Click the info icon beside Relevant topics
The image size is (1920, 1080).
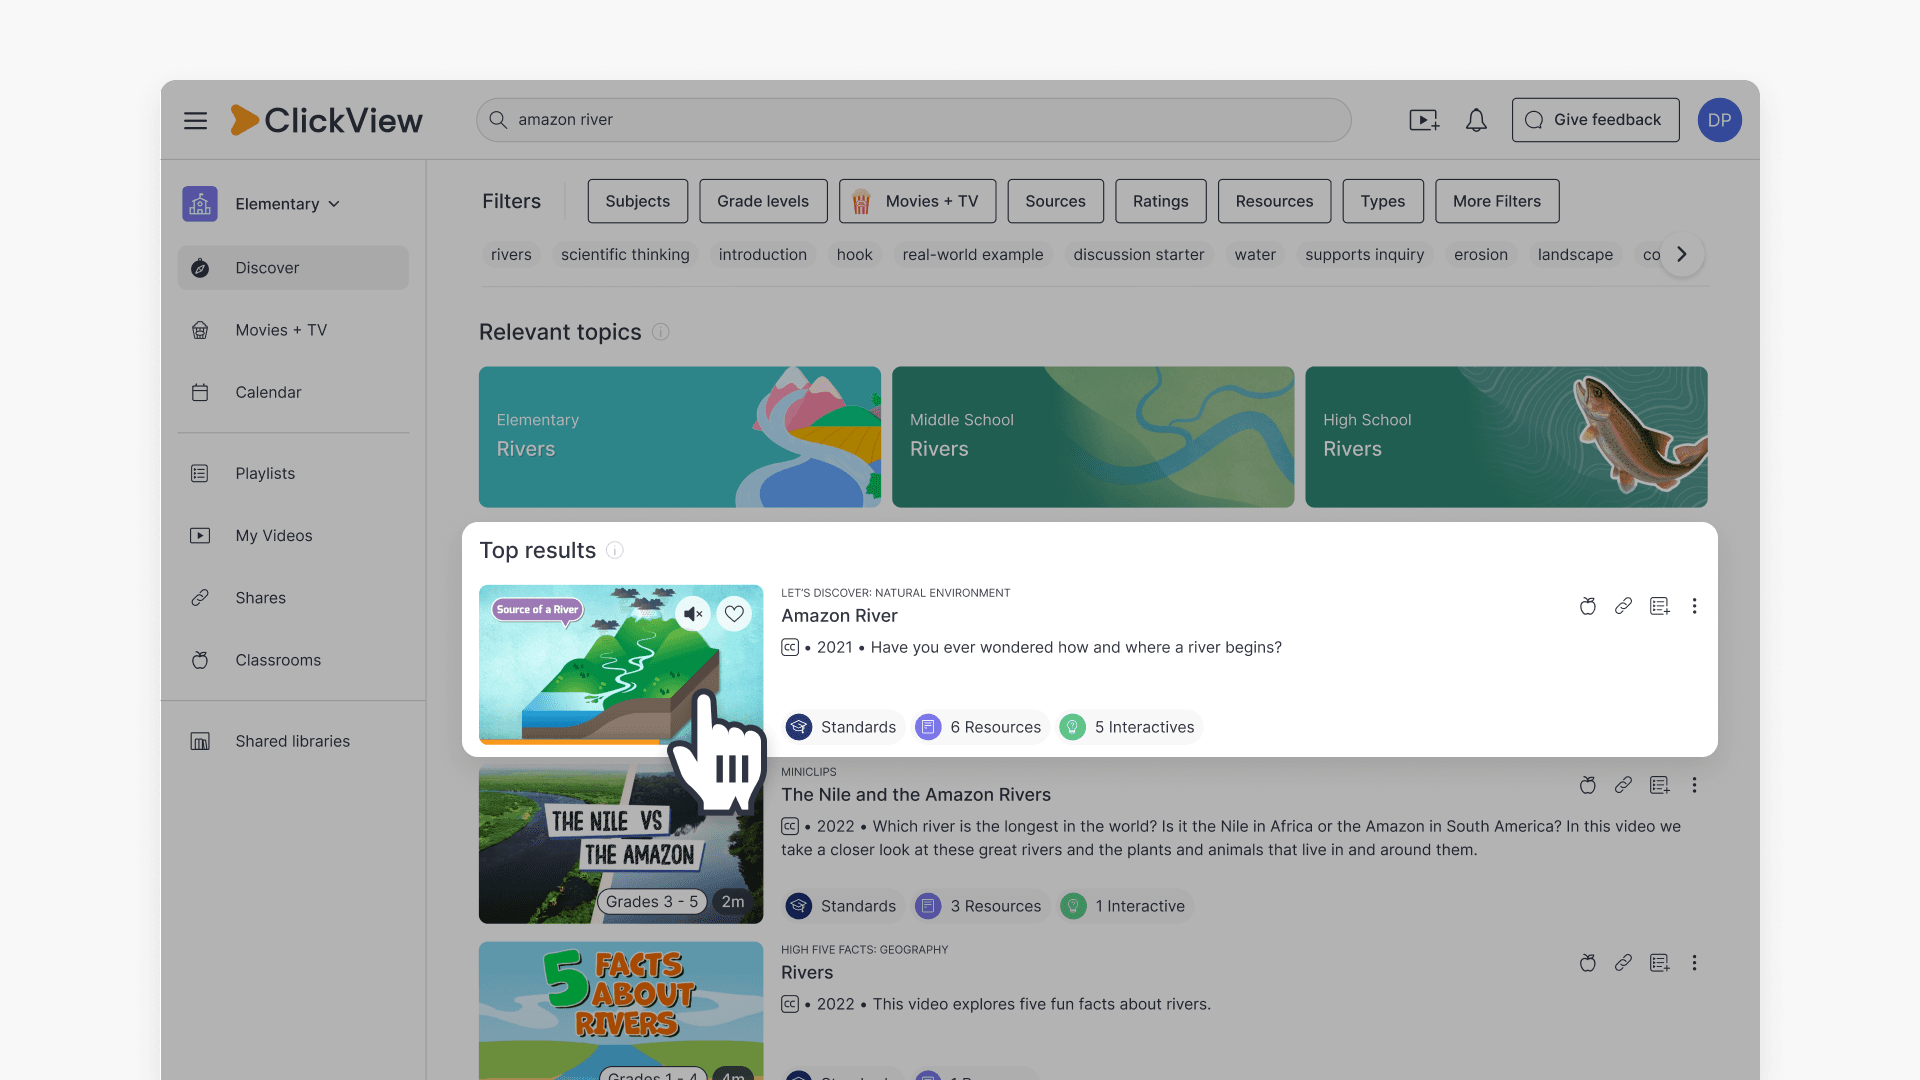(x=661, y=332)
